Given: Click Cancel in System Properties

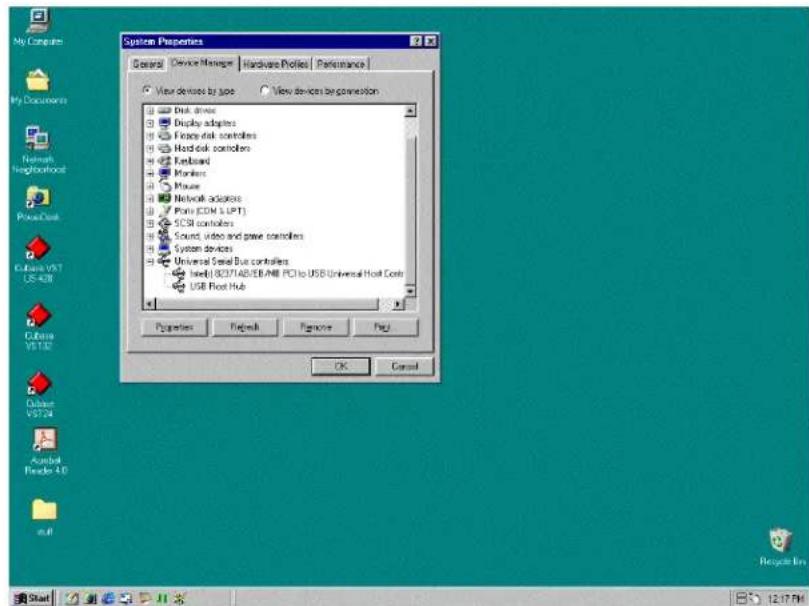Looking at the screenshot, I should (x=404, y=366).
